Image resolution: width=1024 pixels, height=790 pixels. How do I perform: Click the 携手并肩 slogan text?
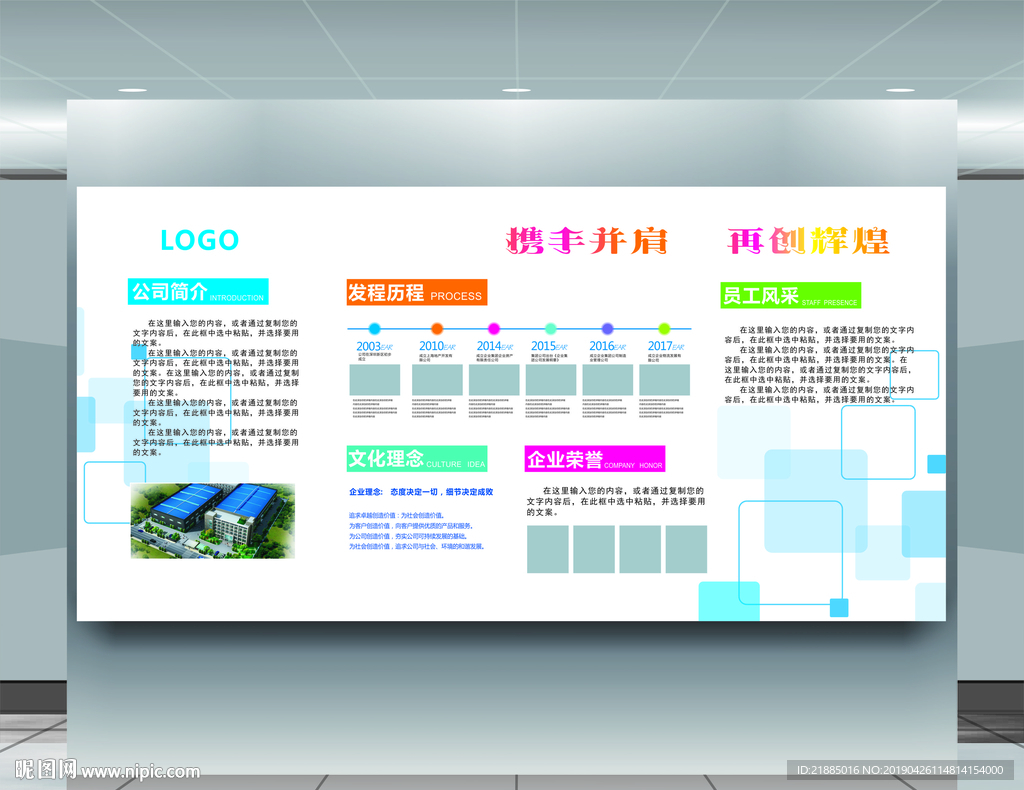tap(587, 241)
